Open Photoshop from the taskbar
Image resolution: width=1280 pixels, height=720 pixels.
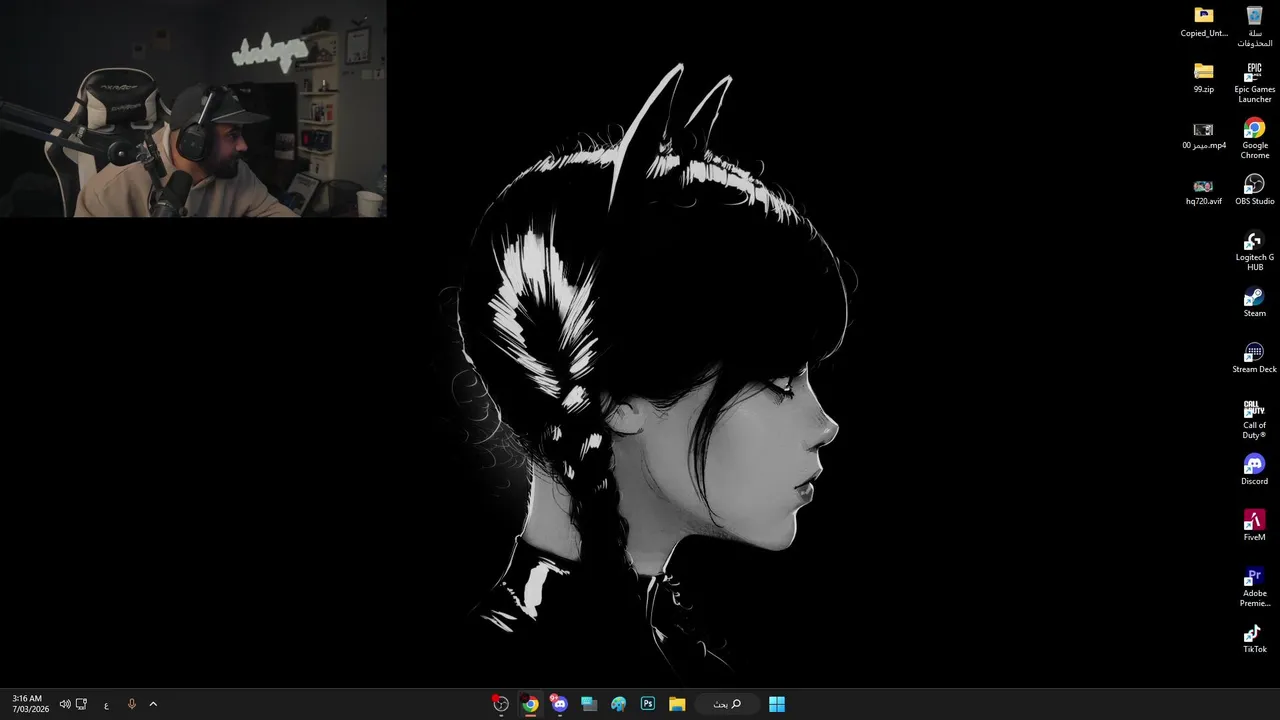648,704
